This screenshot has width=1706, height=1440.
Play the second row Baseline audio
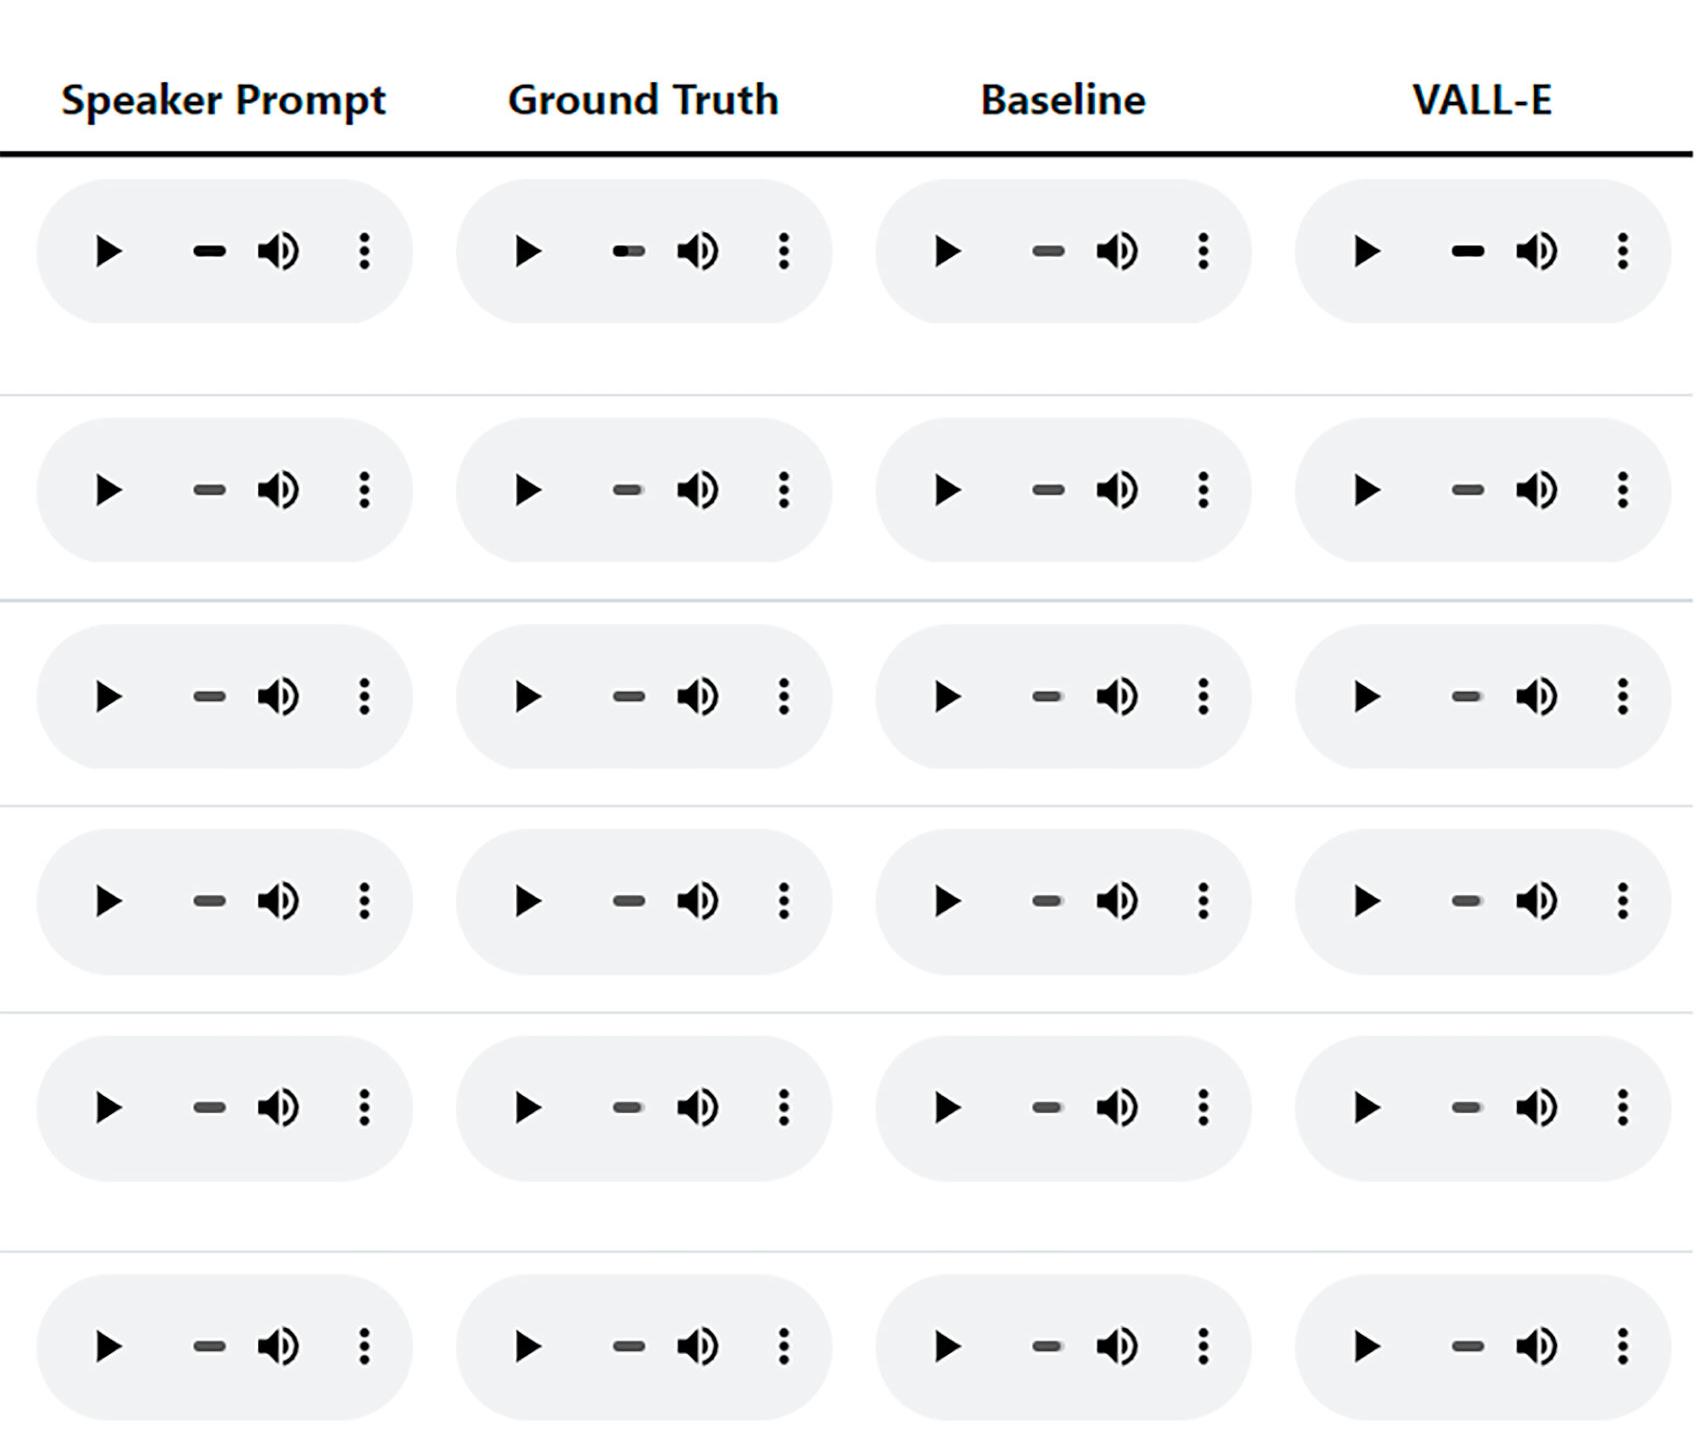pyautogui.click(x=947, y=490)
